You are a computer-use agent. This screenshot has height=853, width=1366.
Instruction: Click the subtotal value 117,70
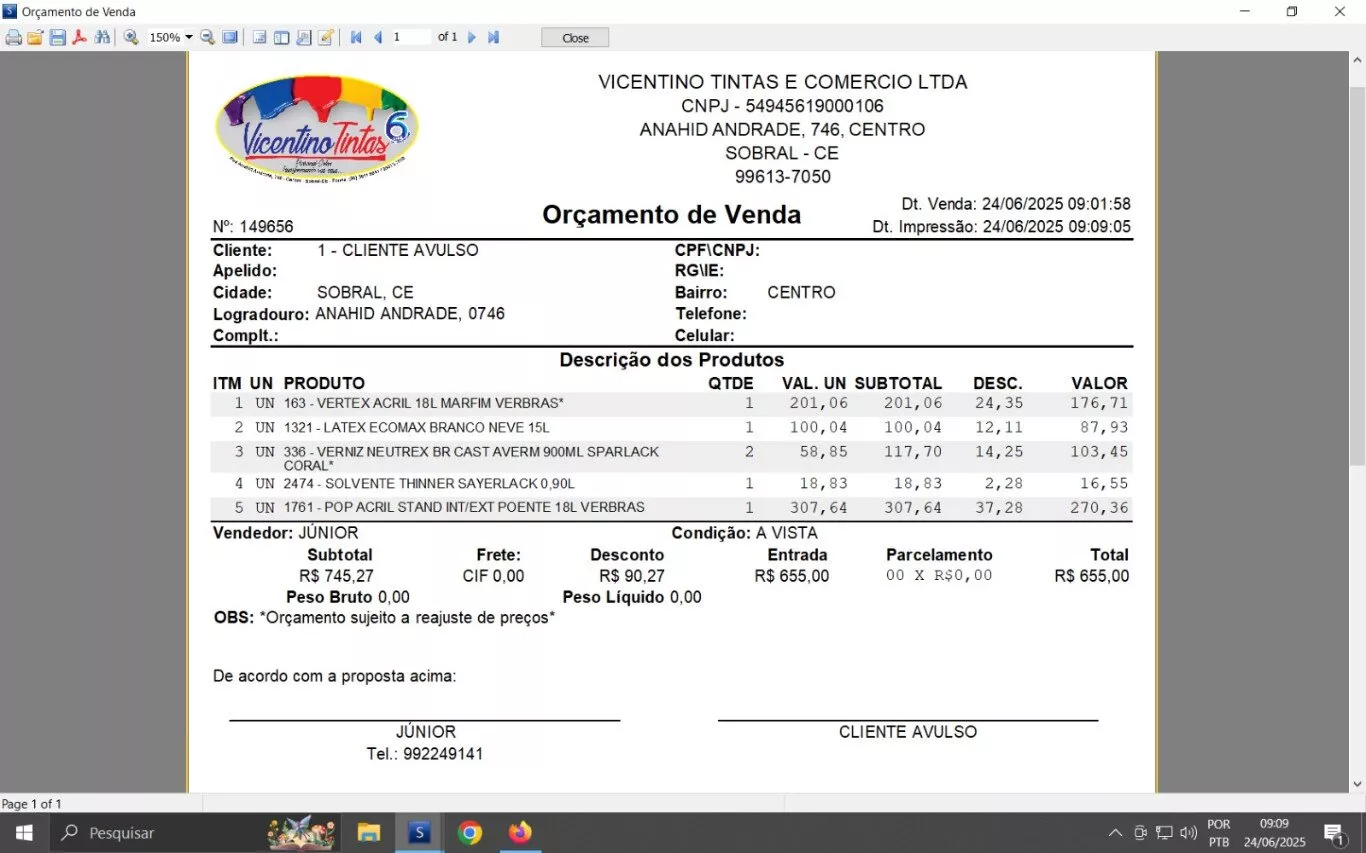coord(913,452)
